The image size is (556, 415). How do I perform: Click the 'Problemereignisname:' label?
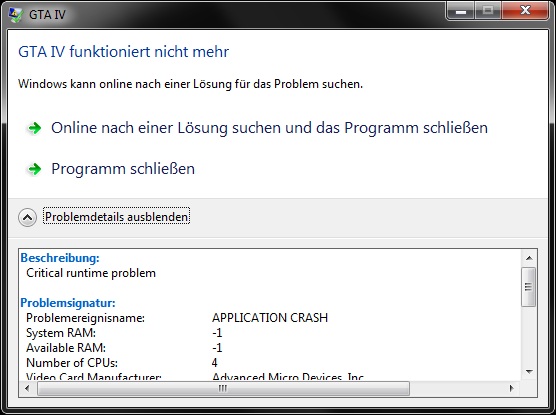85,318
